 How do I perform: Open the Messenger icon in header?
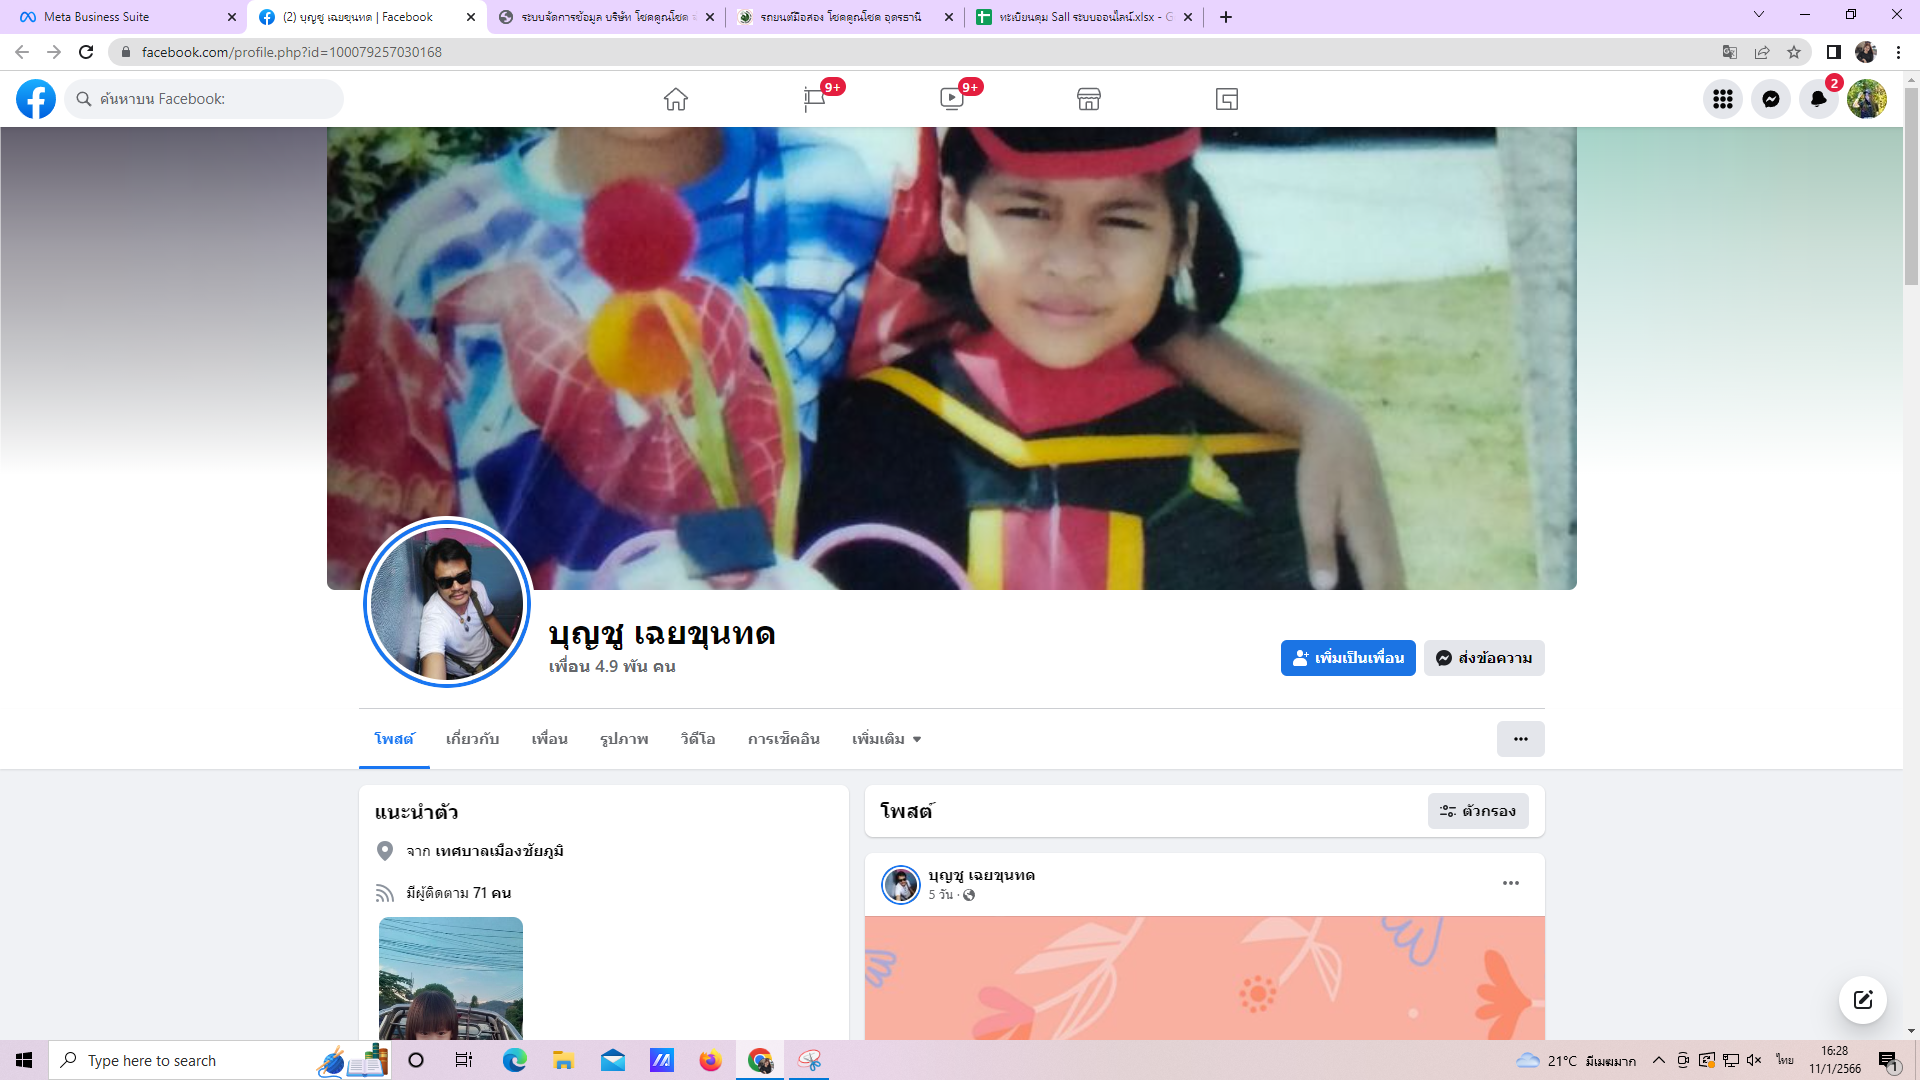point(1770,99)
